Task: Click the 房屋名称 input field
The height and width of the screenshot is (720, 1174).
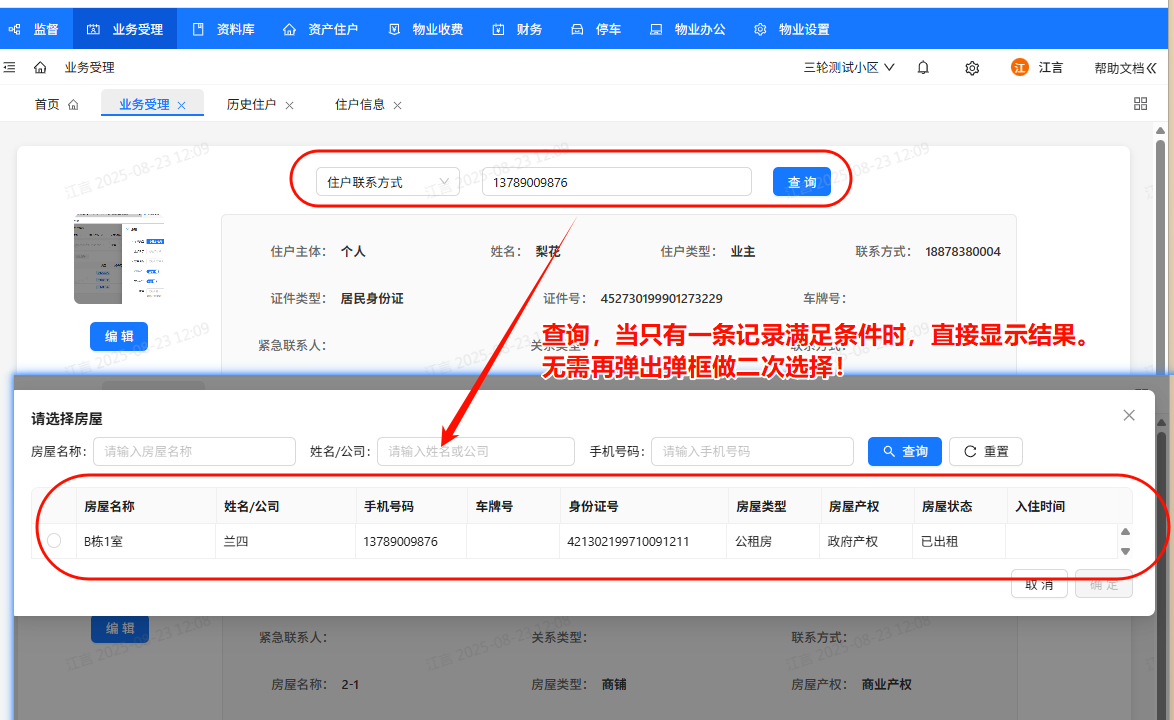Action: tap(194, 452)
